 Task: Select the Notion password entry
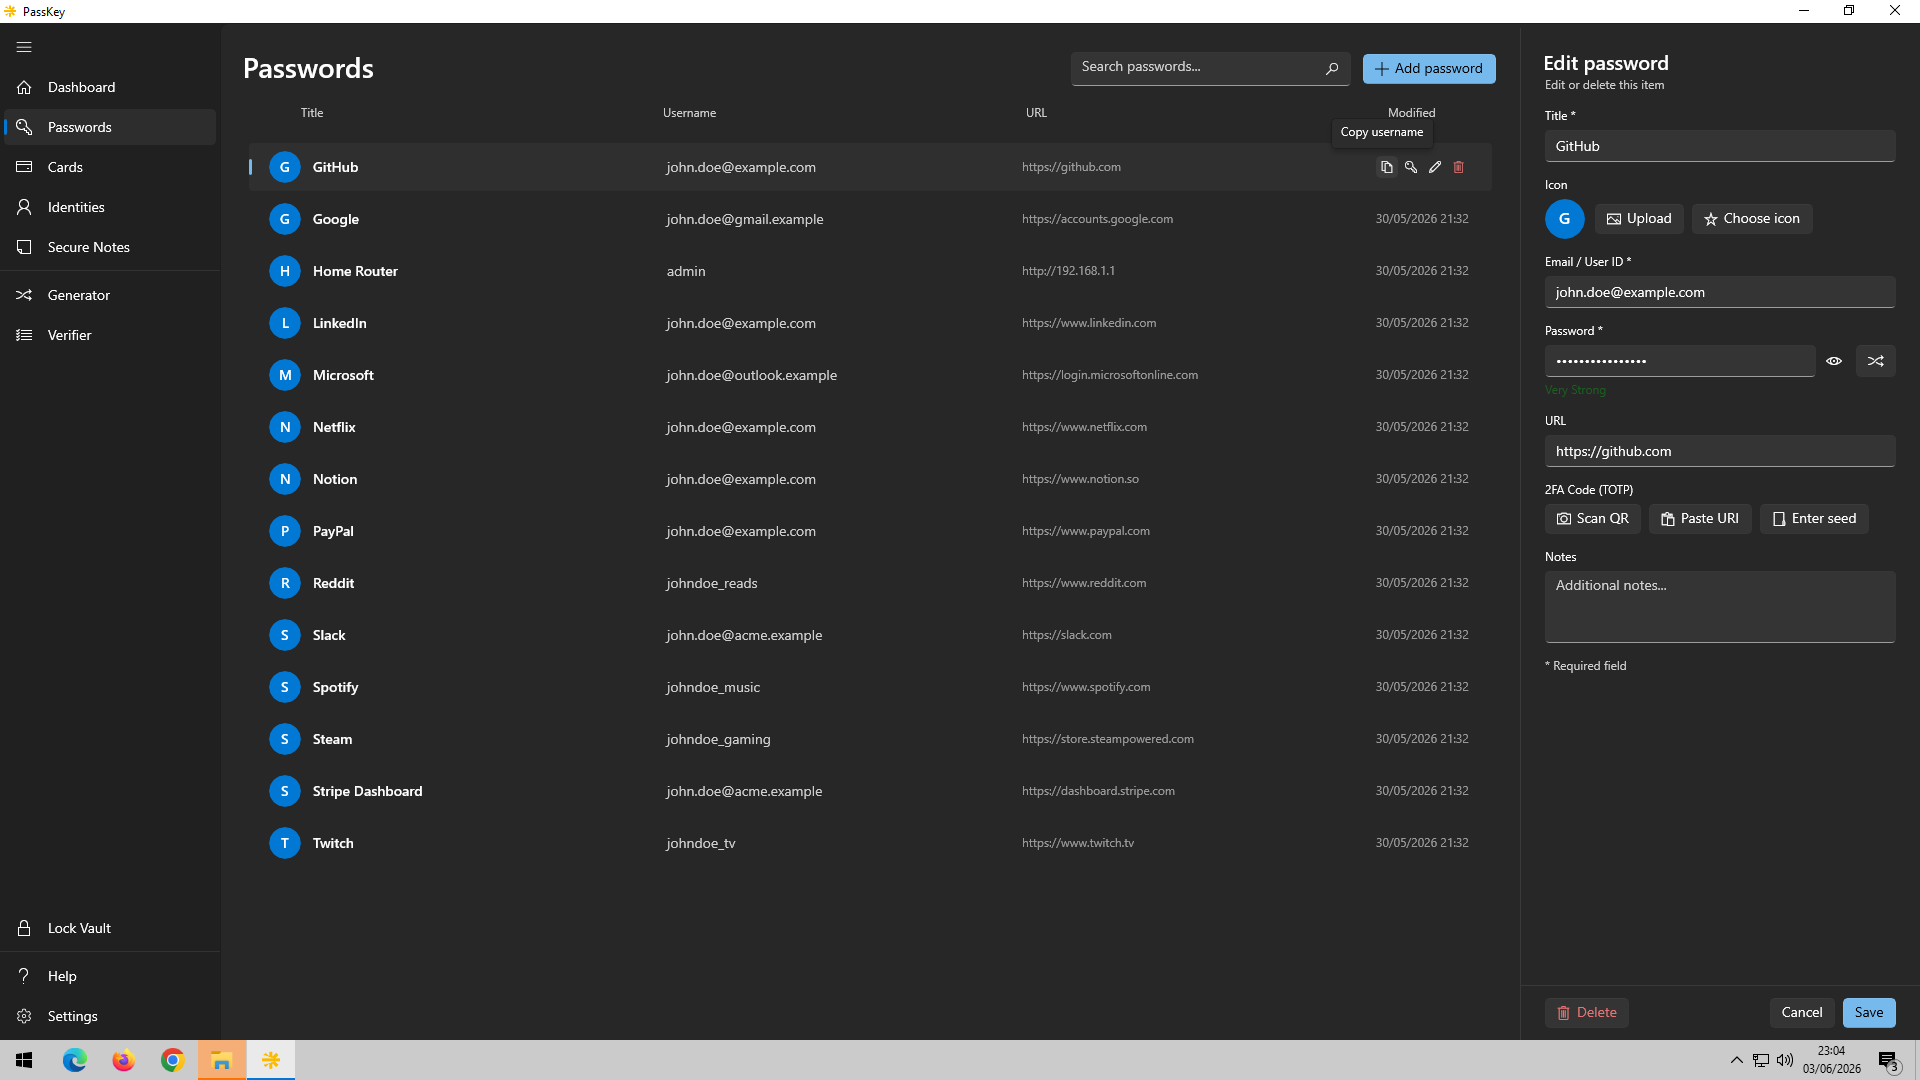870,479
